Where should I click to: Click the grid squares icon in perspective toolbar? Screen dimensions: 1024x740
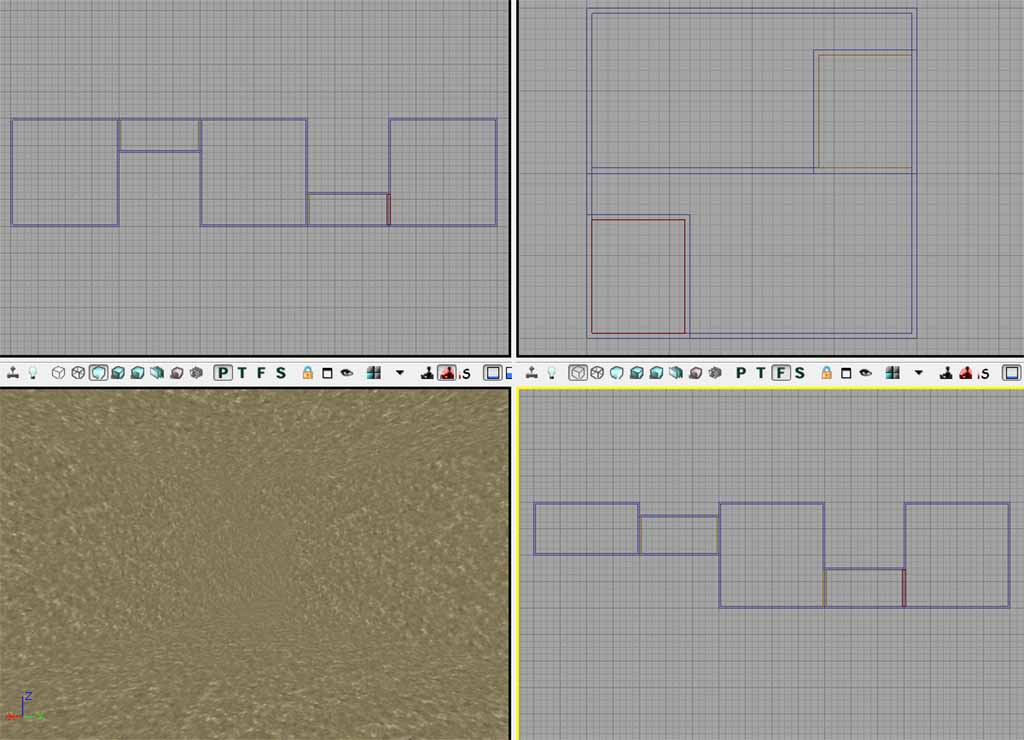[x=374, y=373]
